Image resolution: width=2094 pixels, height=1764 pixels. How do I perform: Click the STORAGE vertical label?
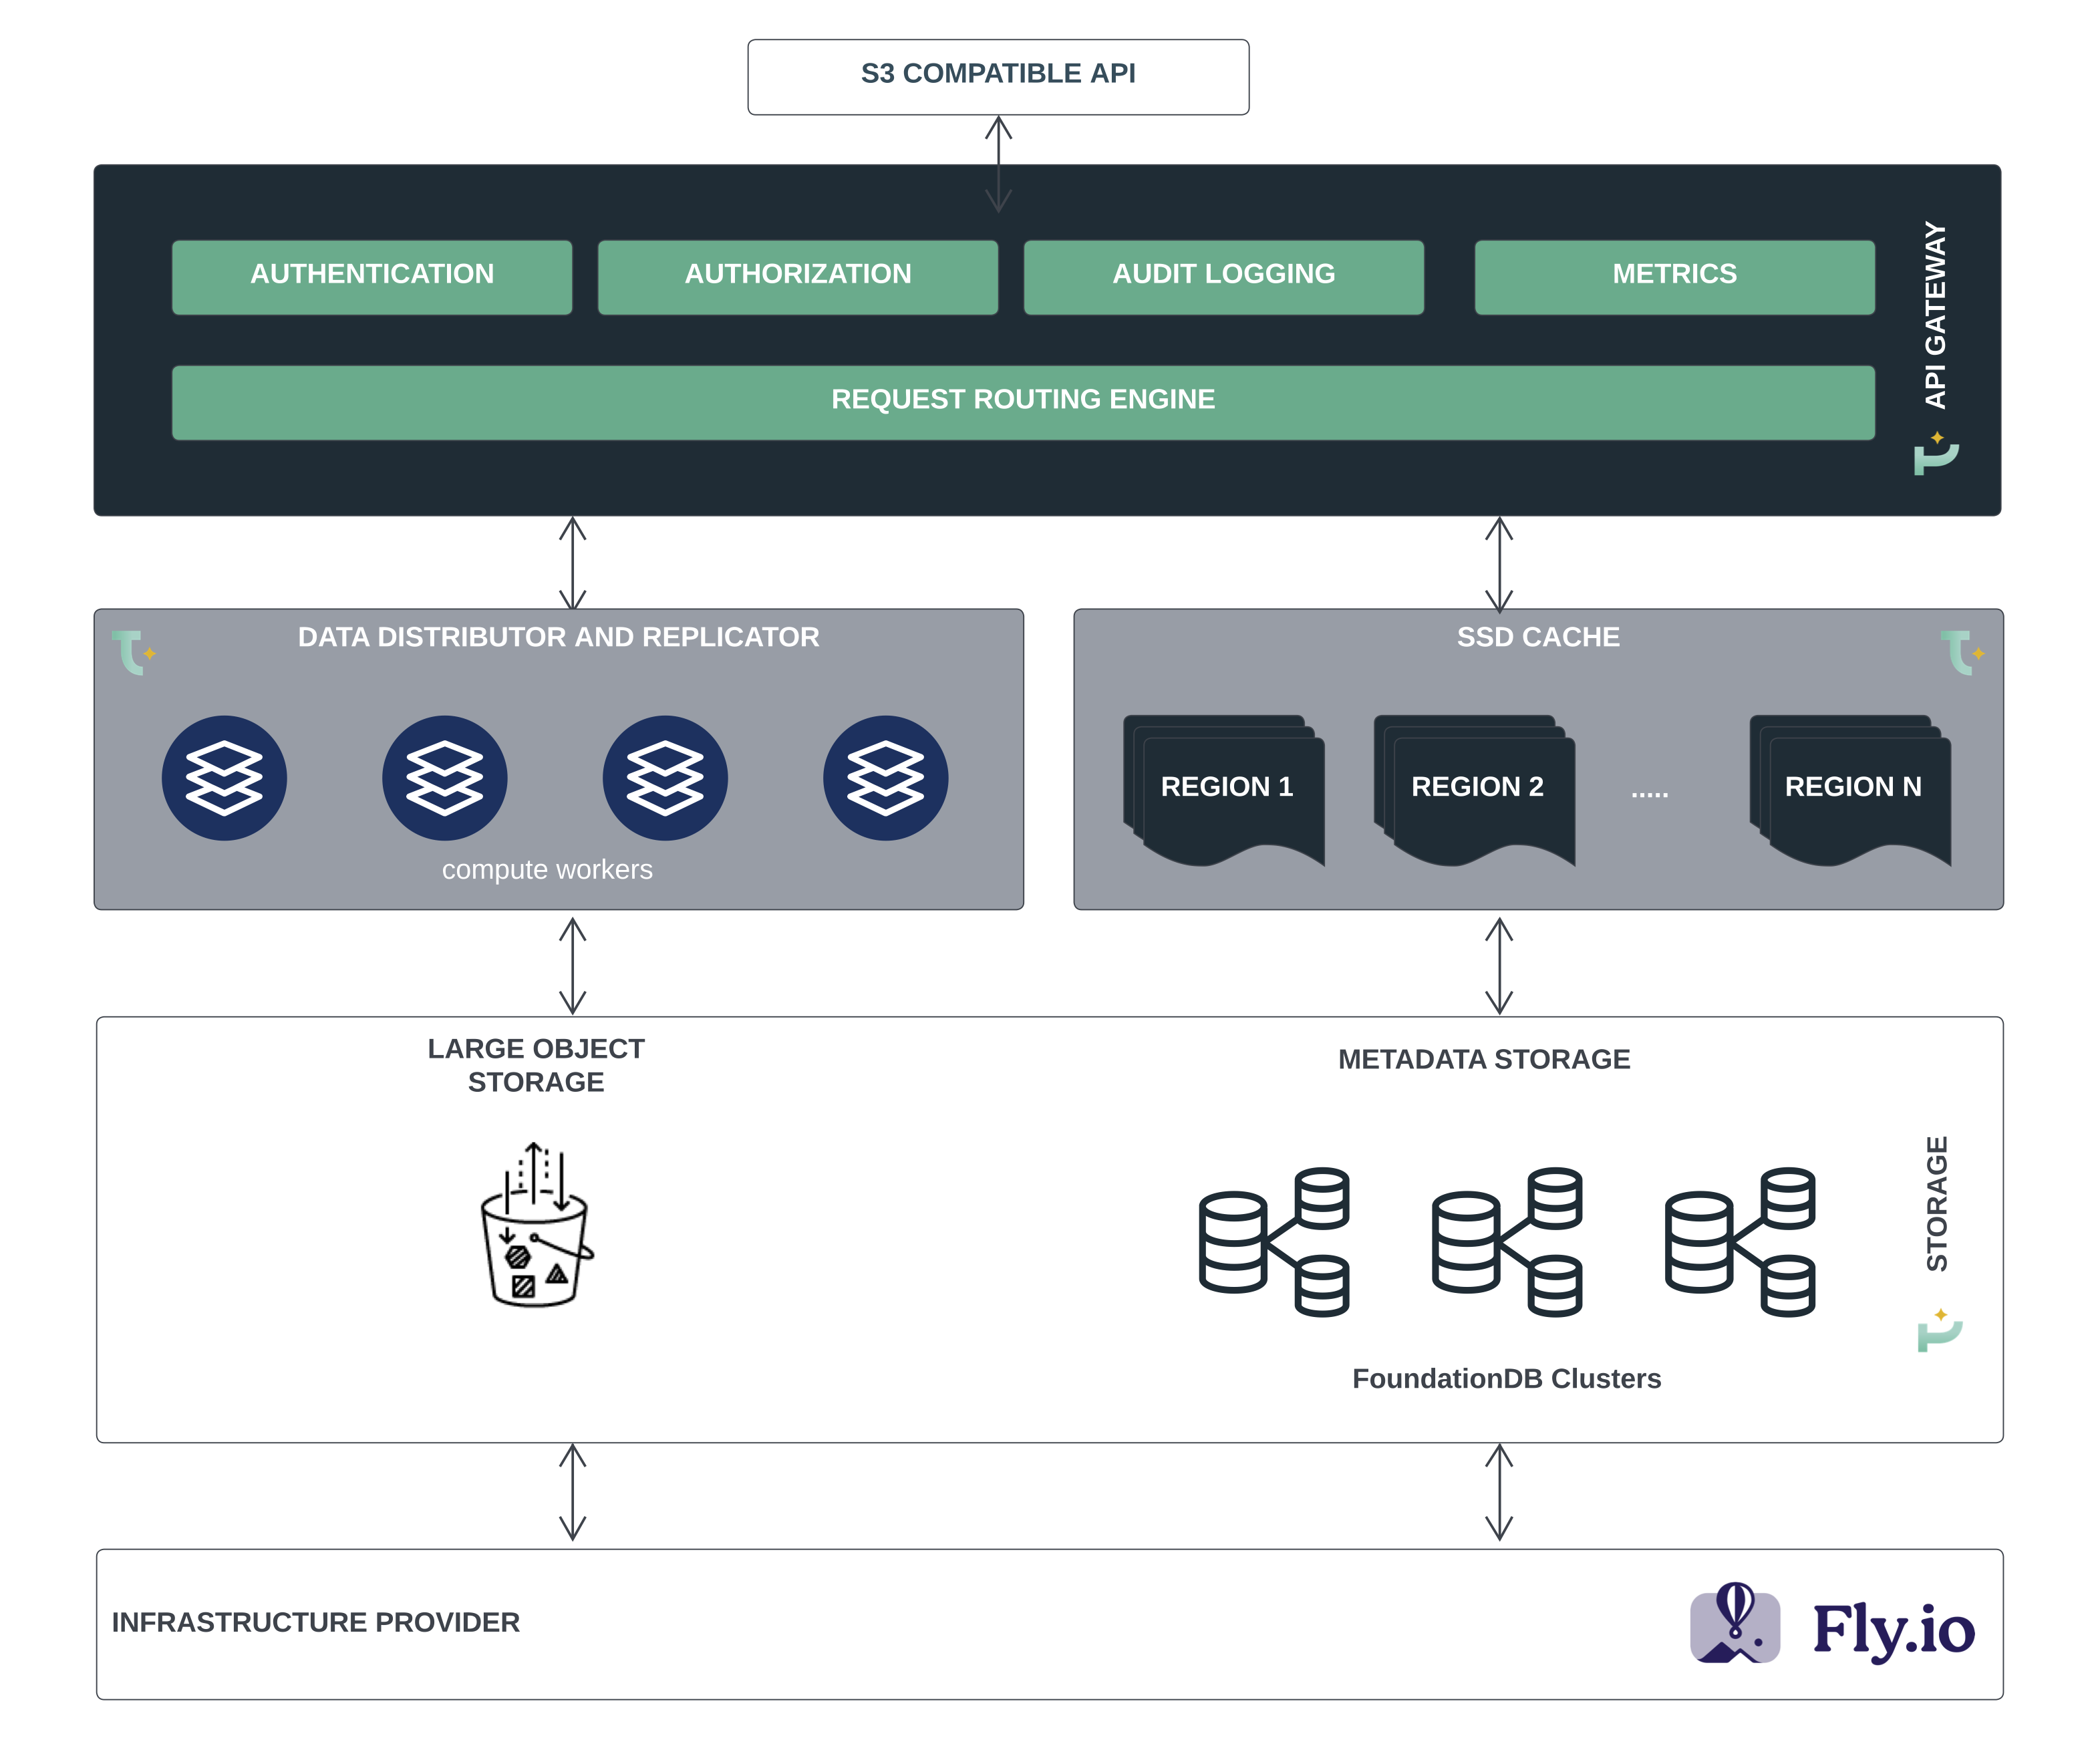pos(1937,1204)
